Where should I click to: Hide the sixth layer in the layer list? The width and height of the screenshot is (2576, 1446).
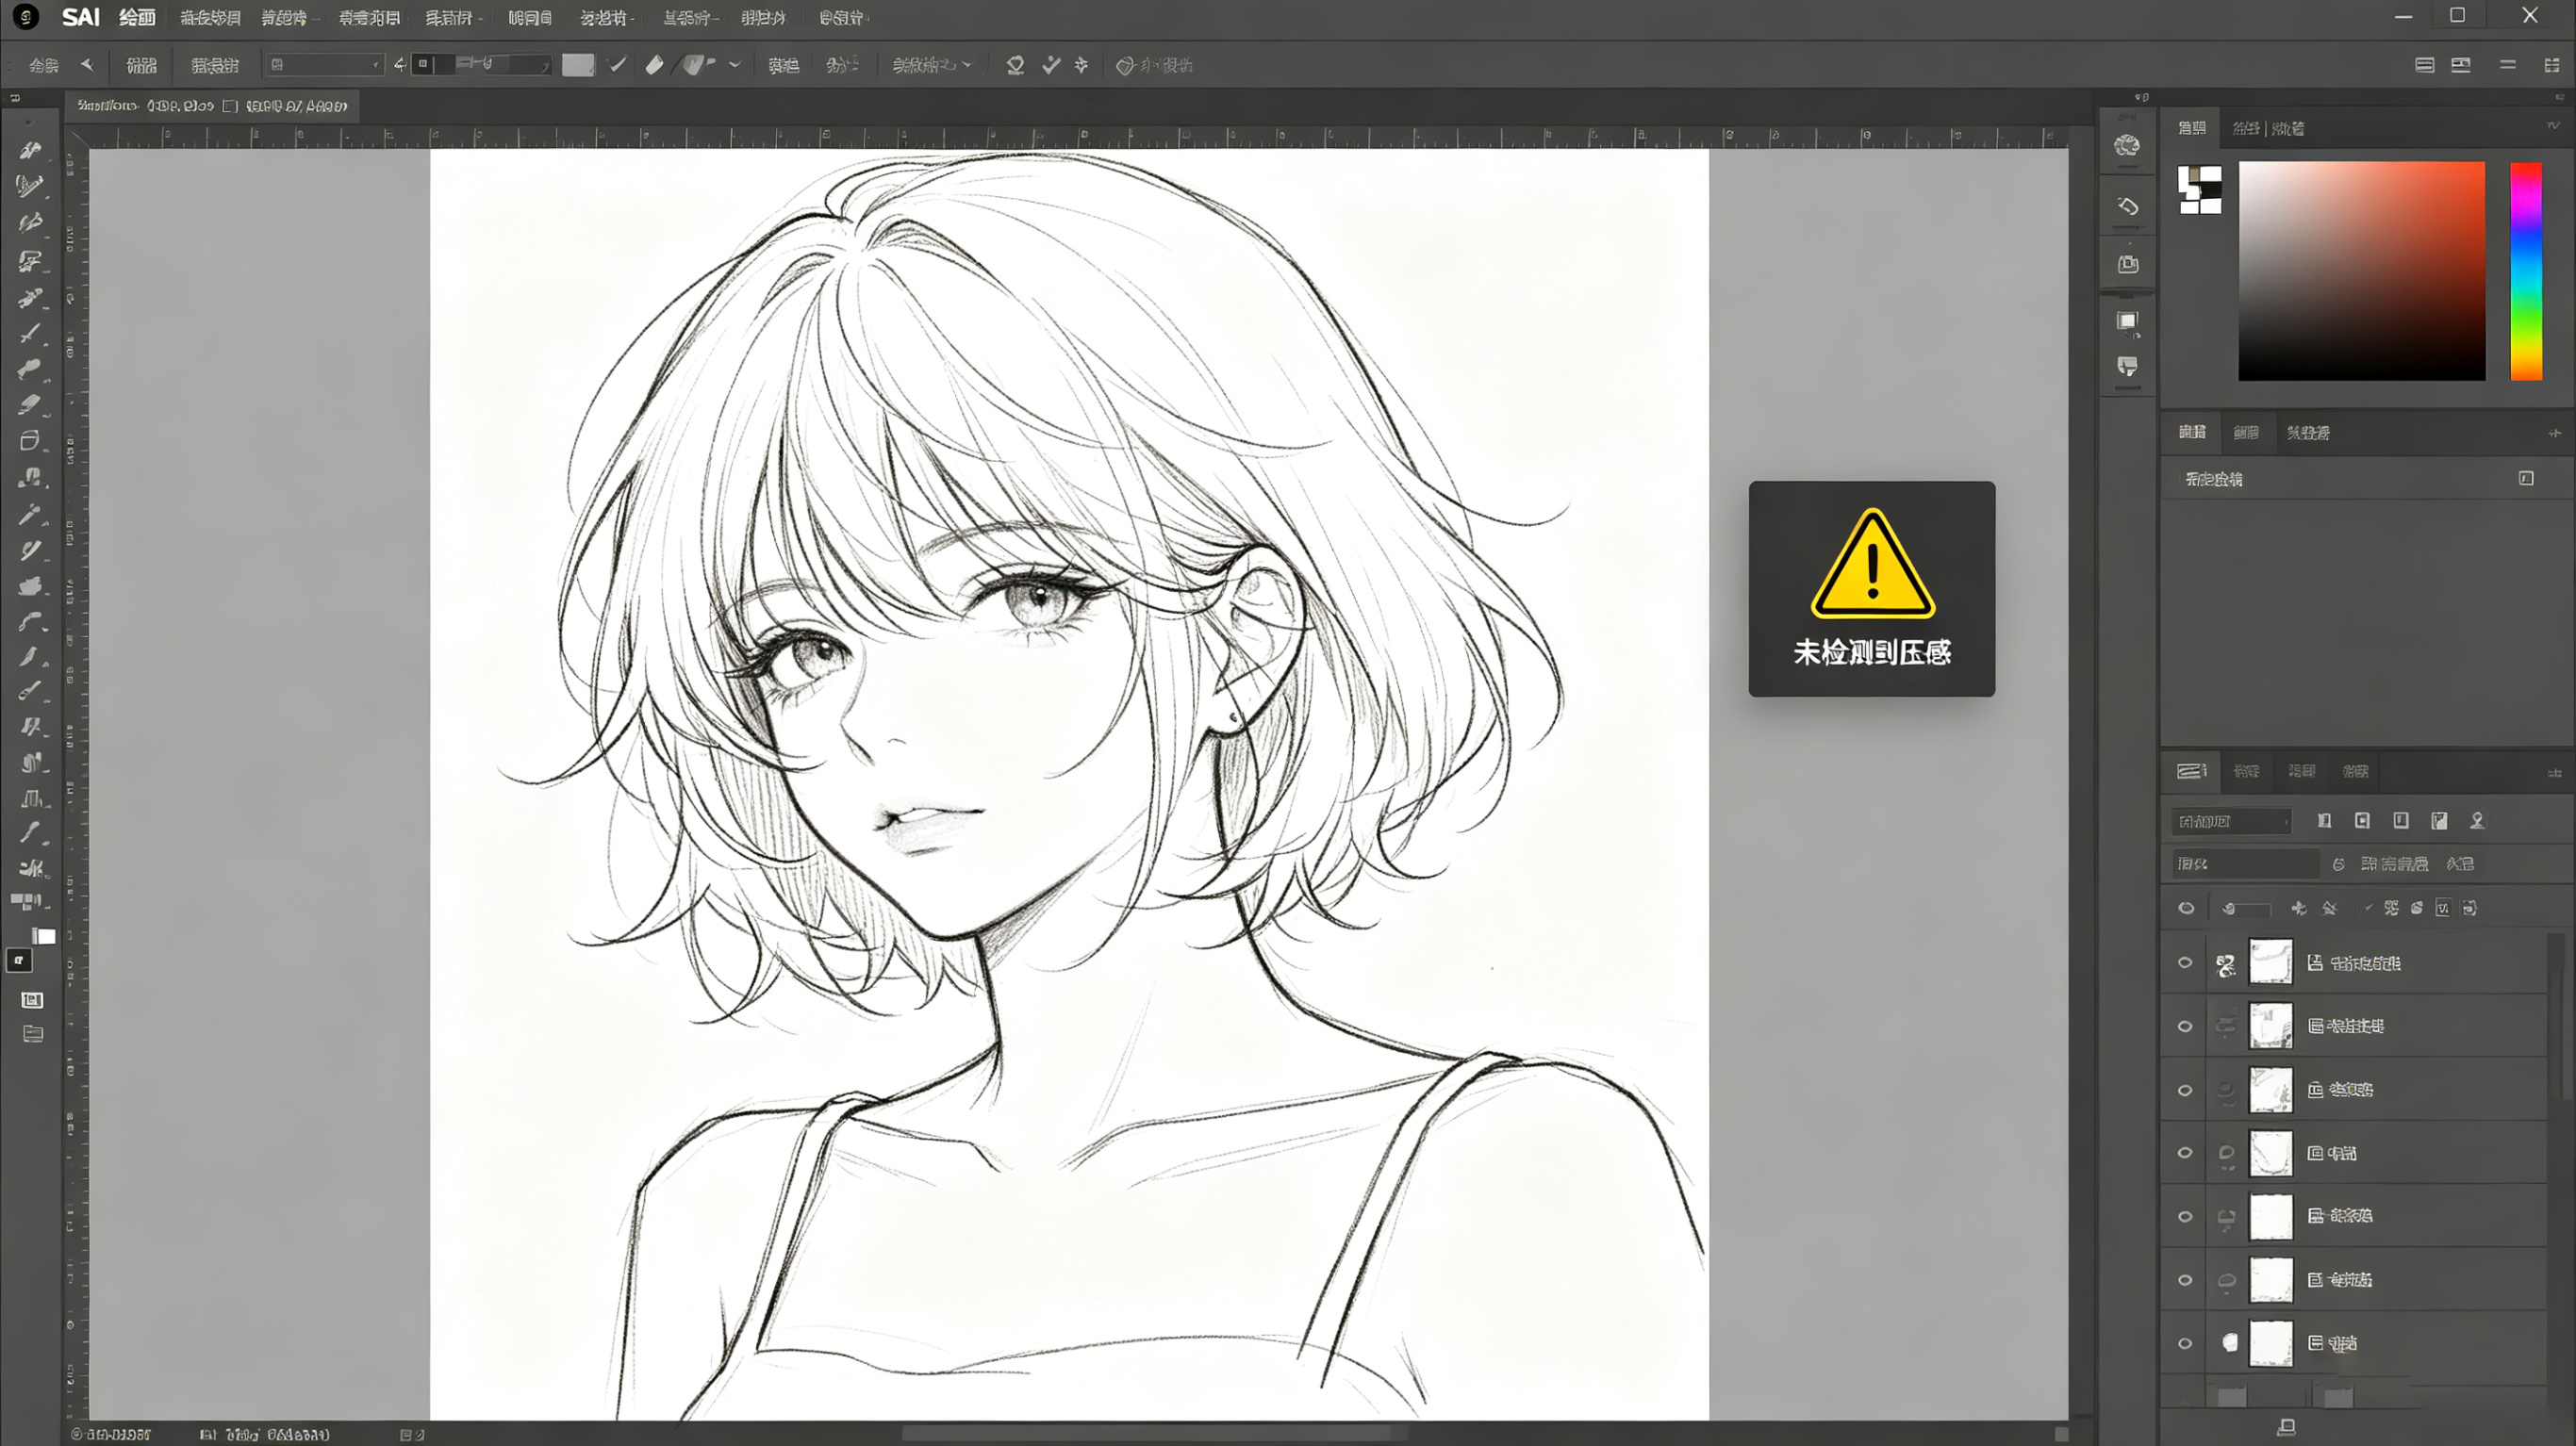coord(2185,1281)
